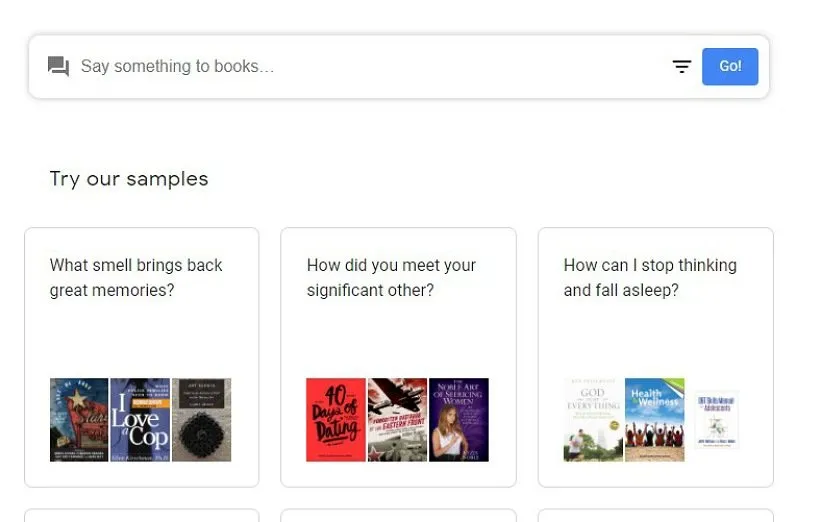Select the 'Forgotten Bastards of the Eastern Front' cover

point(397,420)
